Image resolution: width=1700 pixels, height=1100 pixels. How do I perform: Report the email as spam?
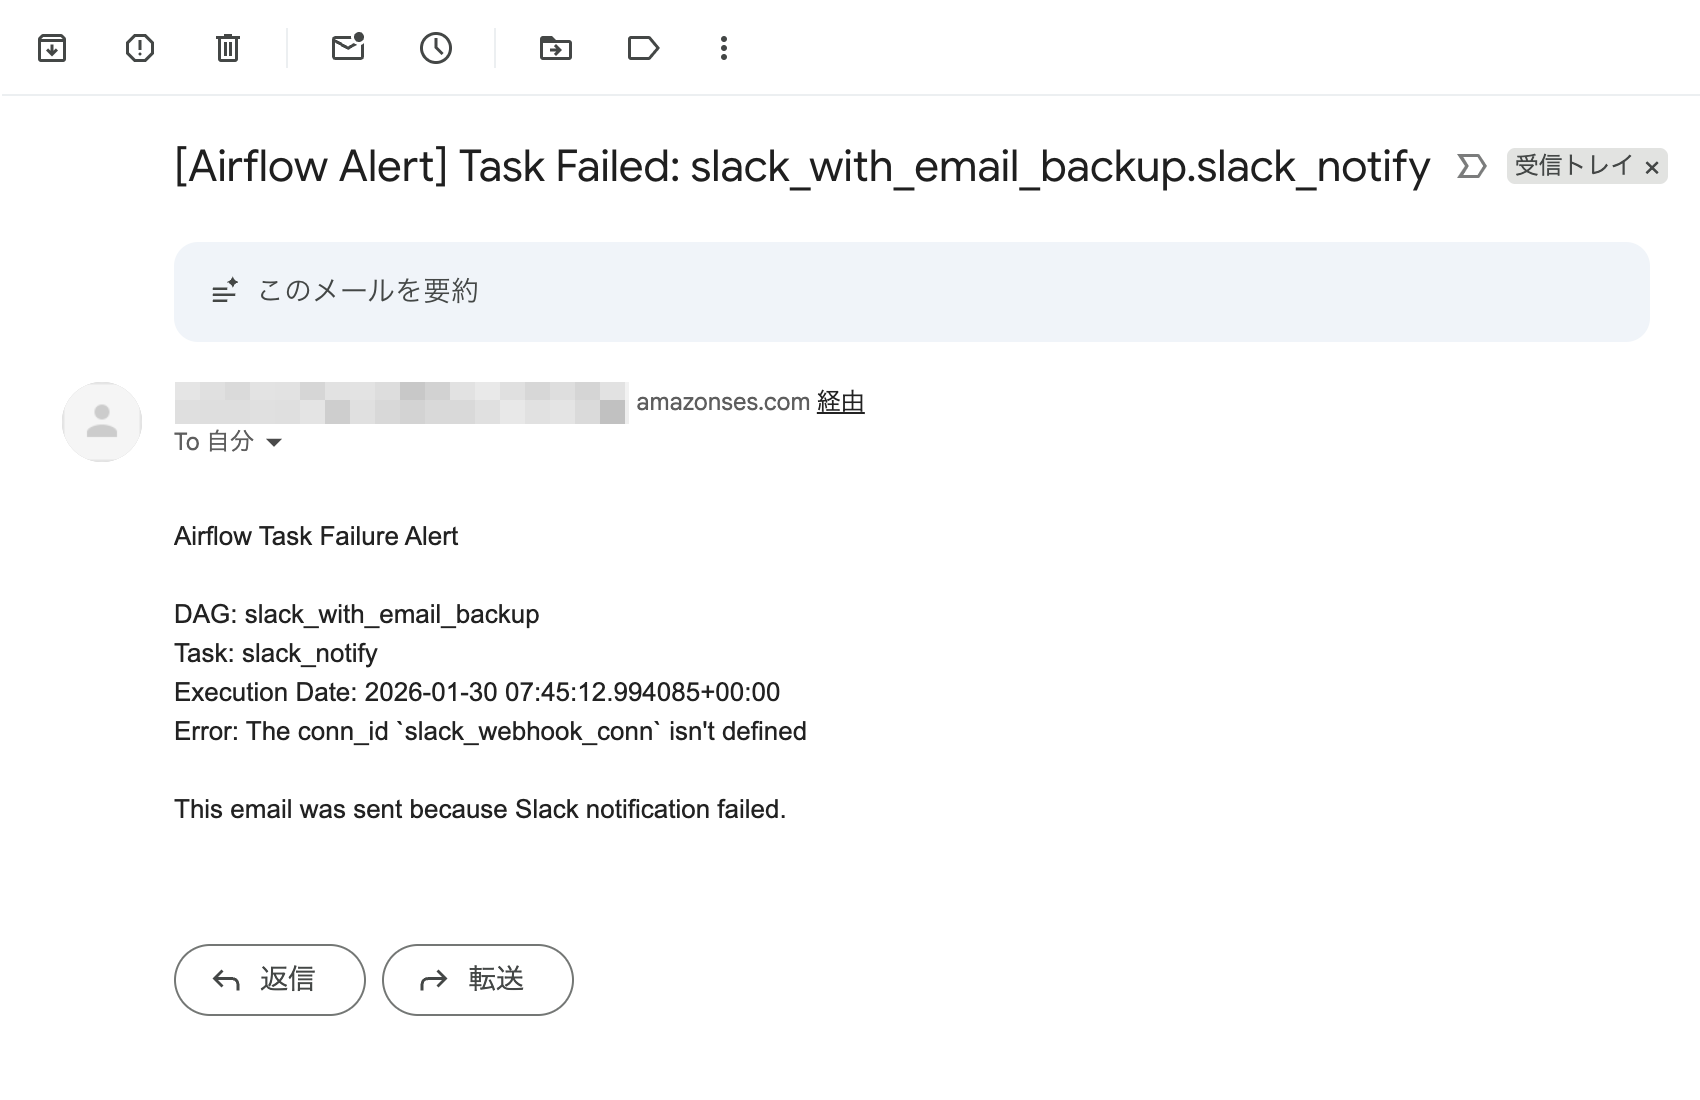(140, 47)
